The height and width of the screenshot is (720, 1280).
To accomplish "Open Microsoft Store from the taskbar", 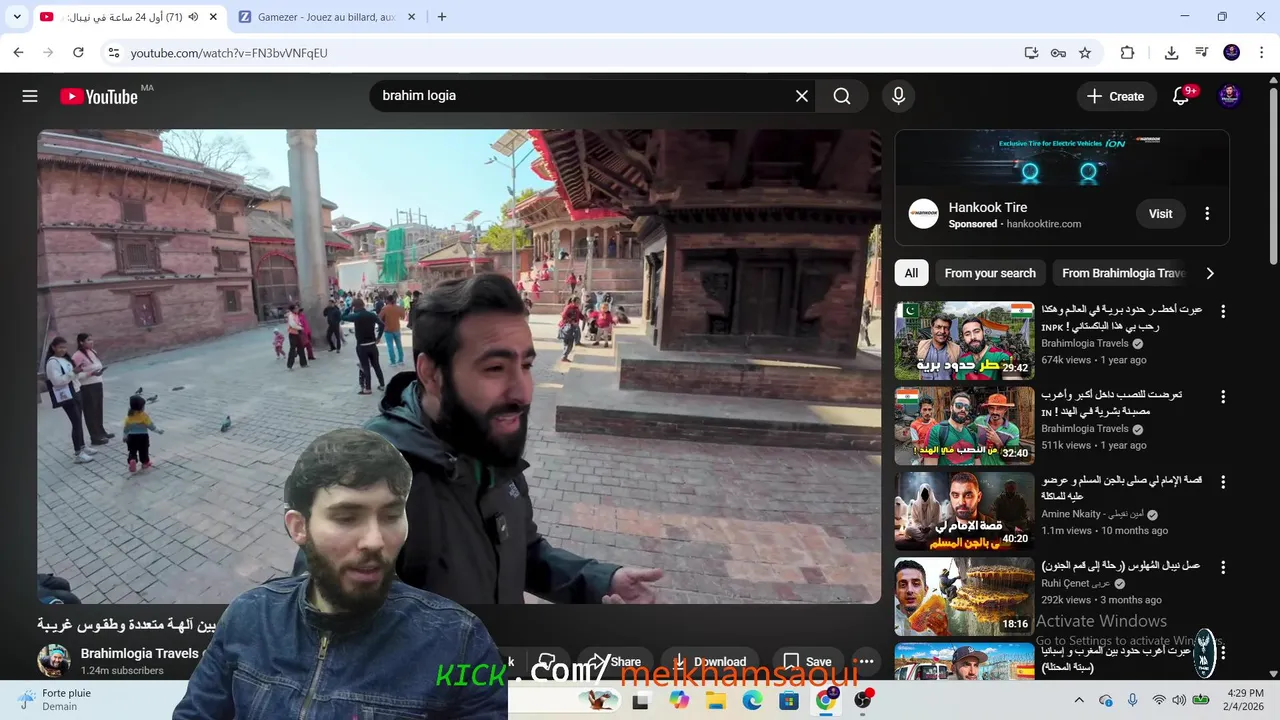I will 789,700.
